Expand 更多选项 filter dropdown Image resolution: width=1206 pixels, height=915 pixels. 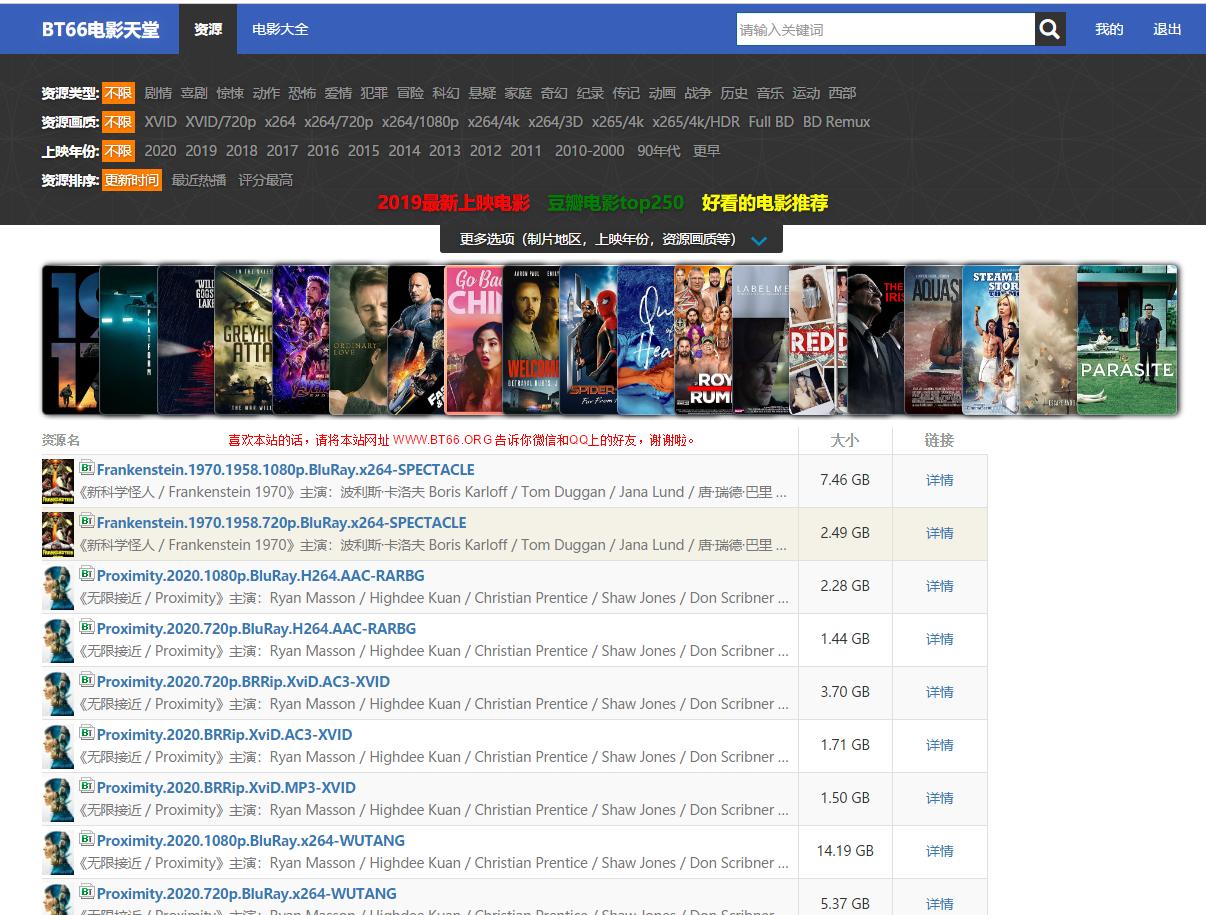(x=598, y=240)
